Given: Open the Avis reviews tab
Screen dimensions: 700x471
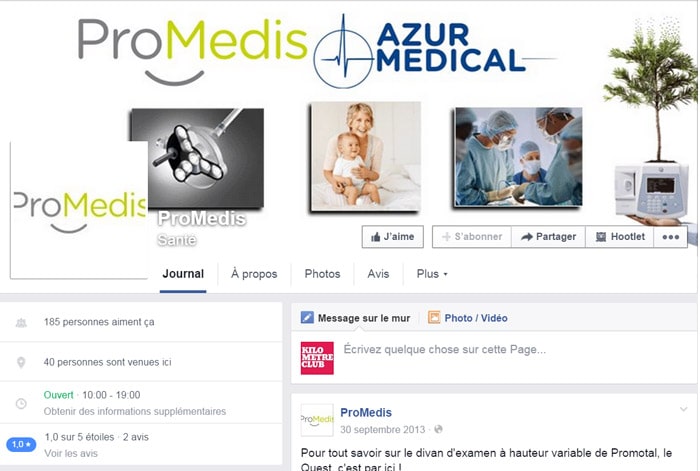Looking at the screenshot, I should [x=378, y=274].
